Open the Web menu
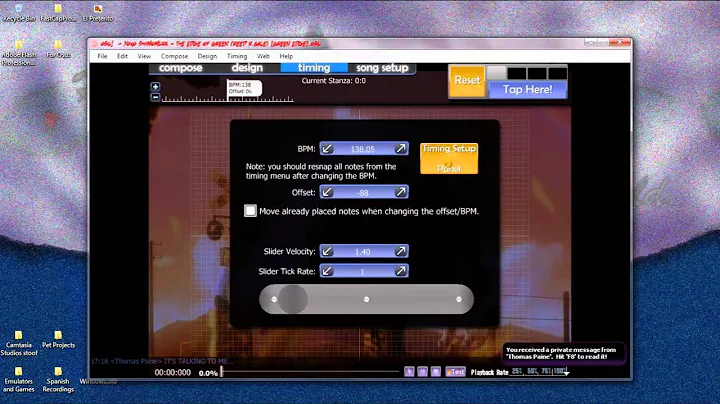Screen dimensions: 720x404 tap(263, 56)
